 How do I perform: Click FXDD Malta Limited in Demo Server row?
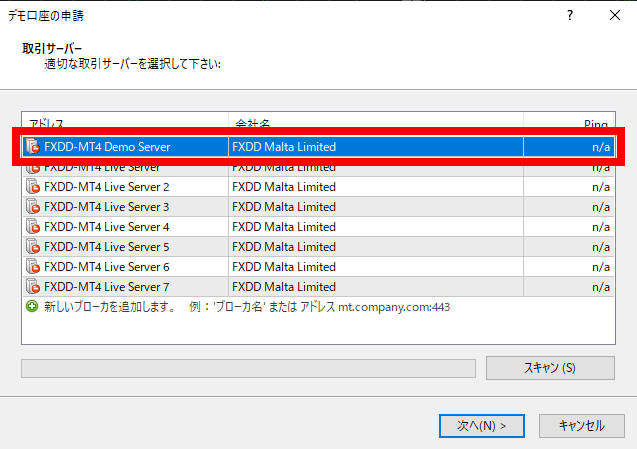284,147
